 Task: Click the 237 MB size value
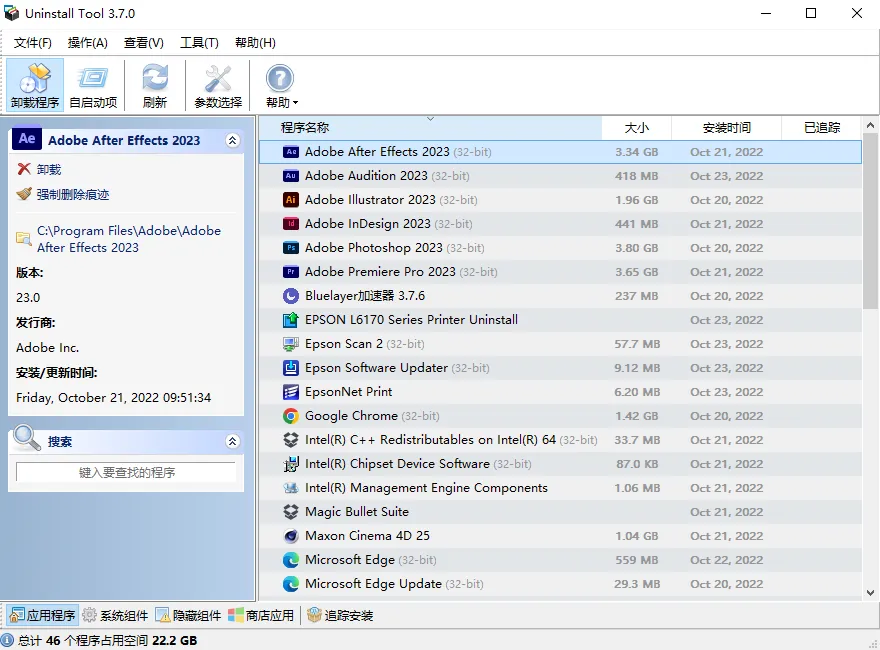tap(636, 296)
